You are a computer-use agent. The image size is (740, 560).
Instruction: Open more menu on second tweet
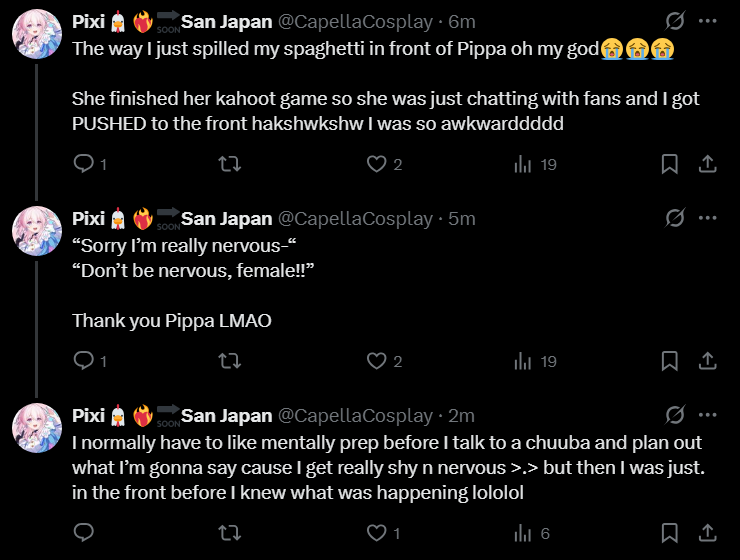pyautogui.click(x=707, y=218)
